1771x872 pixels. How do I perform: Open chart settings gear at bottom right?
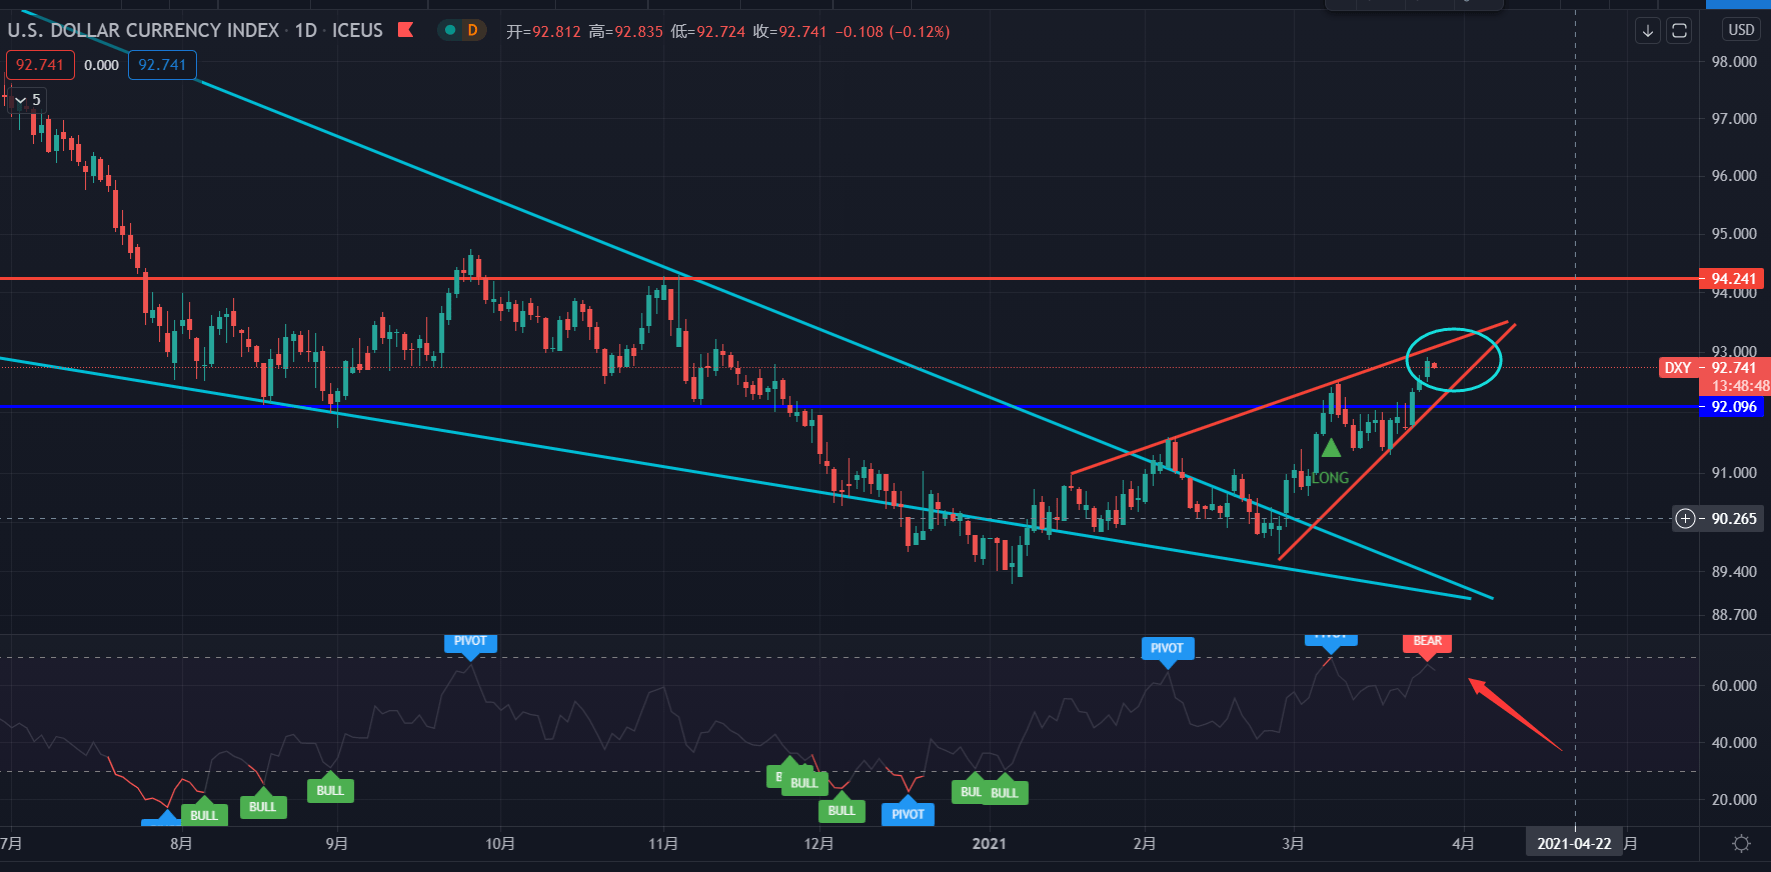1741,844
